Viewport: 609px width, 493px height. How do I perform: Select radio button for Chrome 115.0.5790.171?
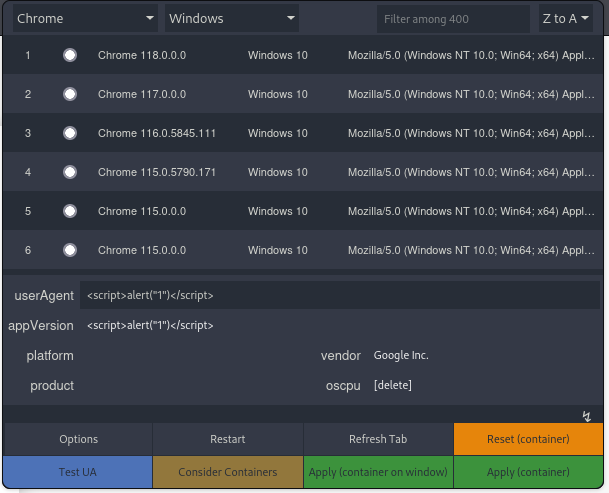click(70, 172)
